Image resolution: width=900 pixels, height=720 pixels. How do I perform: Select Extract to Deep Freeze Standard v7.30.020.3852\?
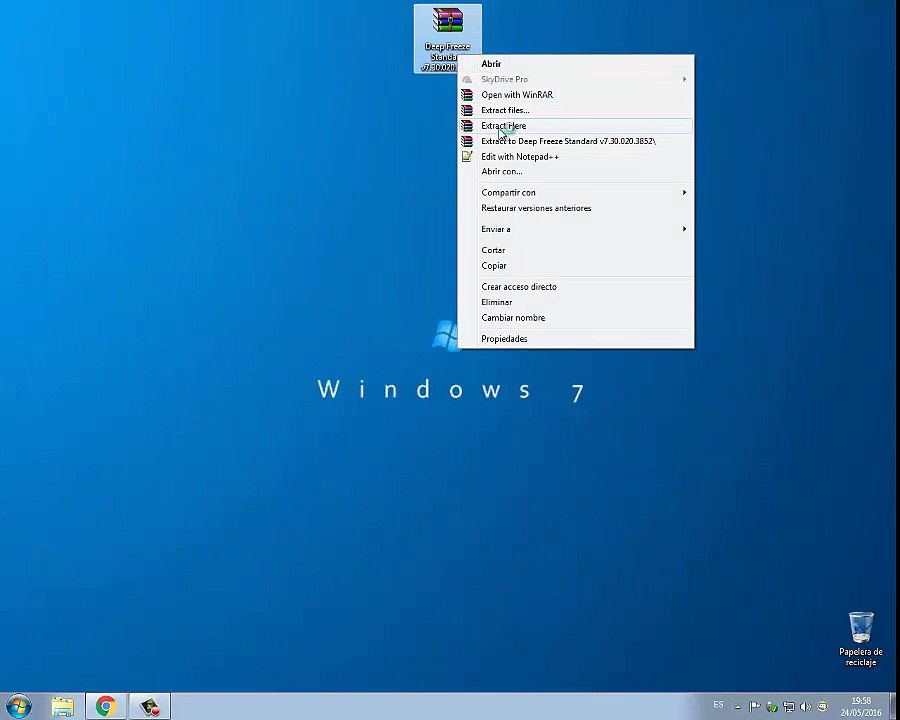[576, 141]
